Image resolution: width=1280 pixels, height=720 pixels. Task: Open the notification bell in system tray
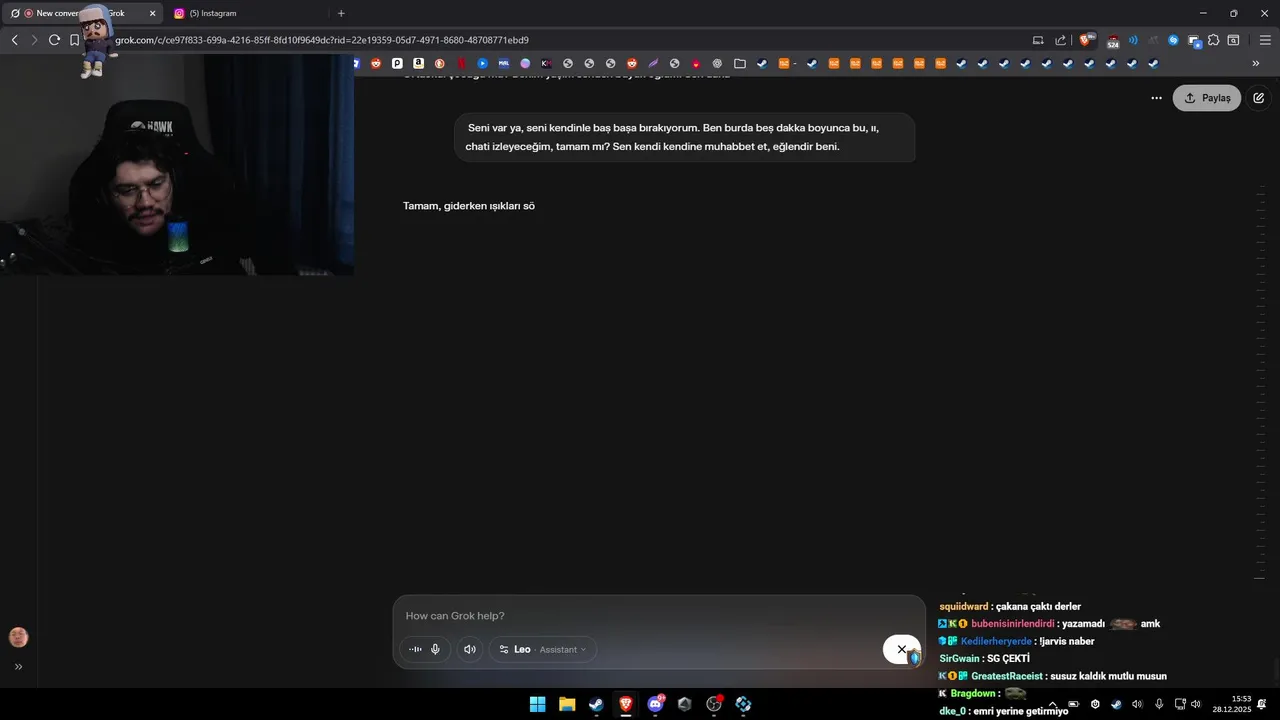coord(1262,704)
